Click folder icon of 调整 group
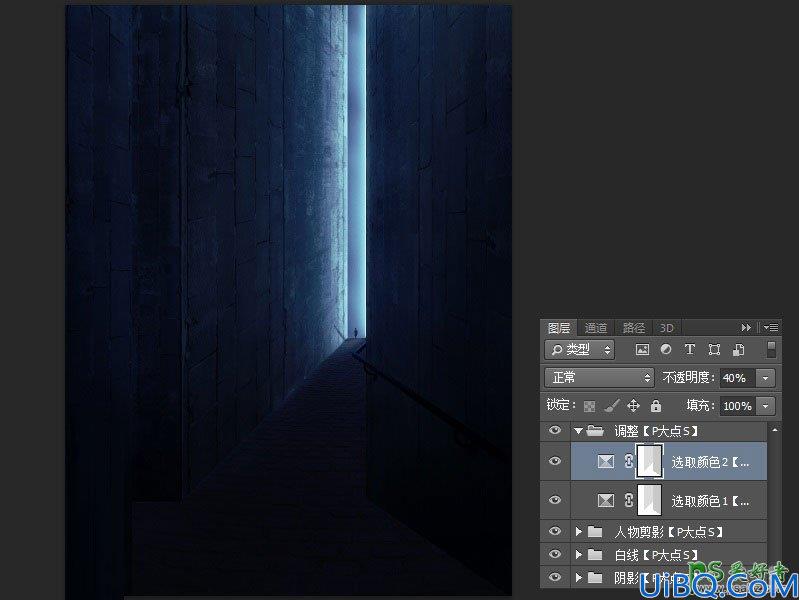Viewport: 799px width, 600px height. click(595, 431)
